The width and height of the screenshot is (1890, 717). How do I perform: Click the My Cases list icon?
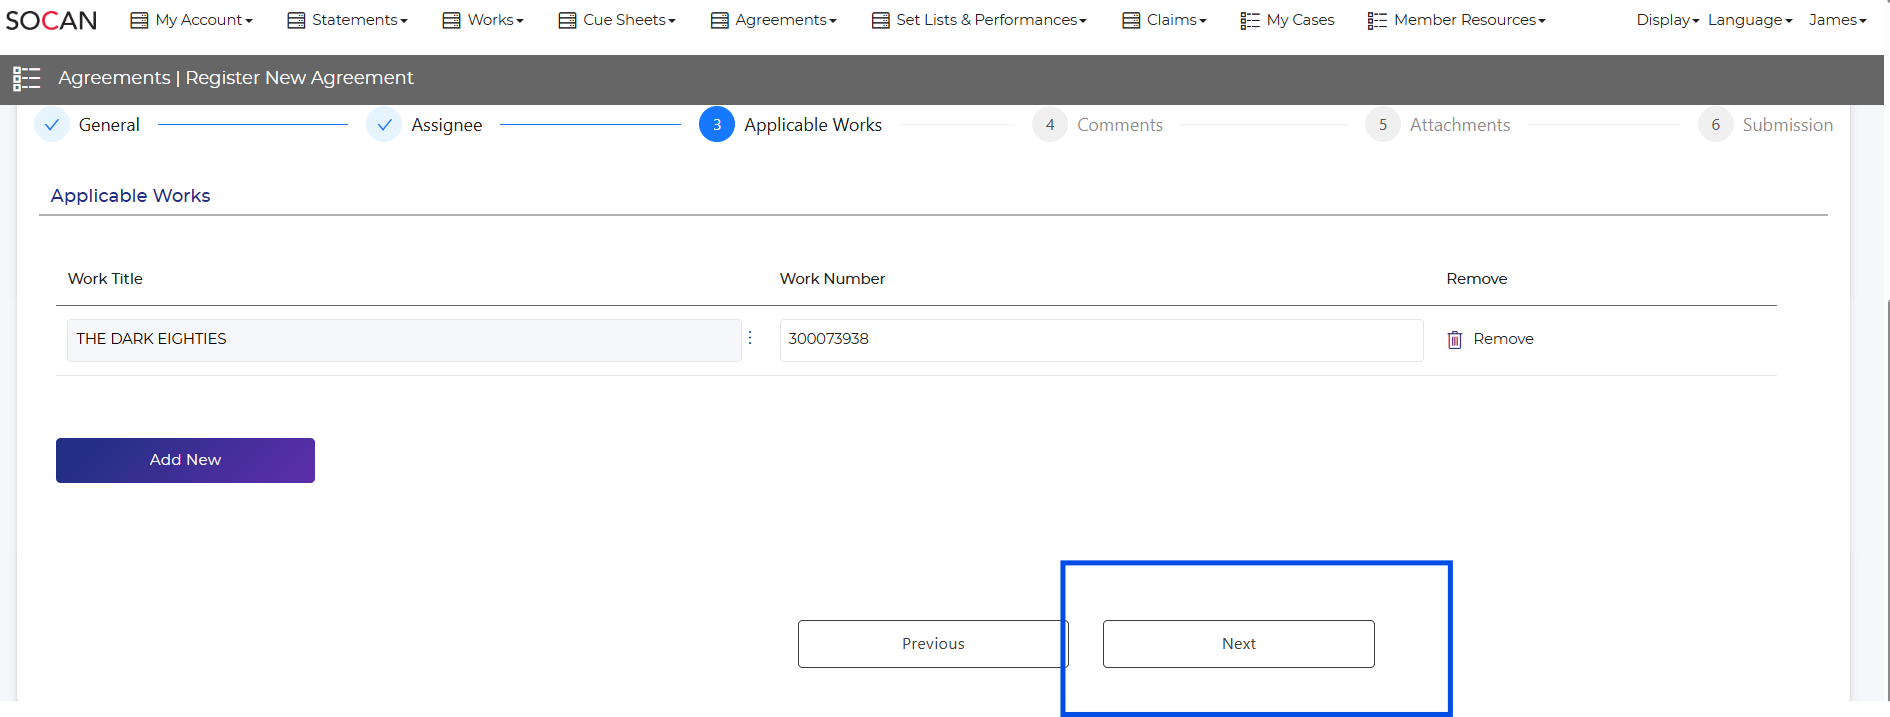1249,20
